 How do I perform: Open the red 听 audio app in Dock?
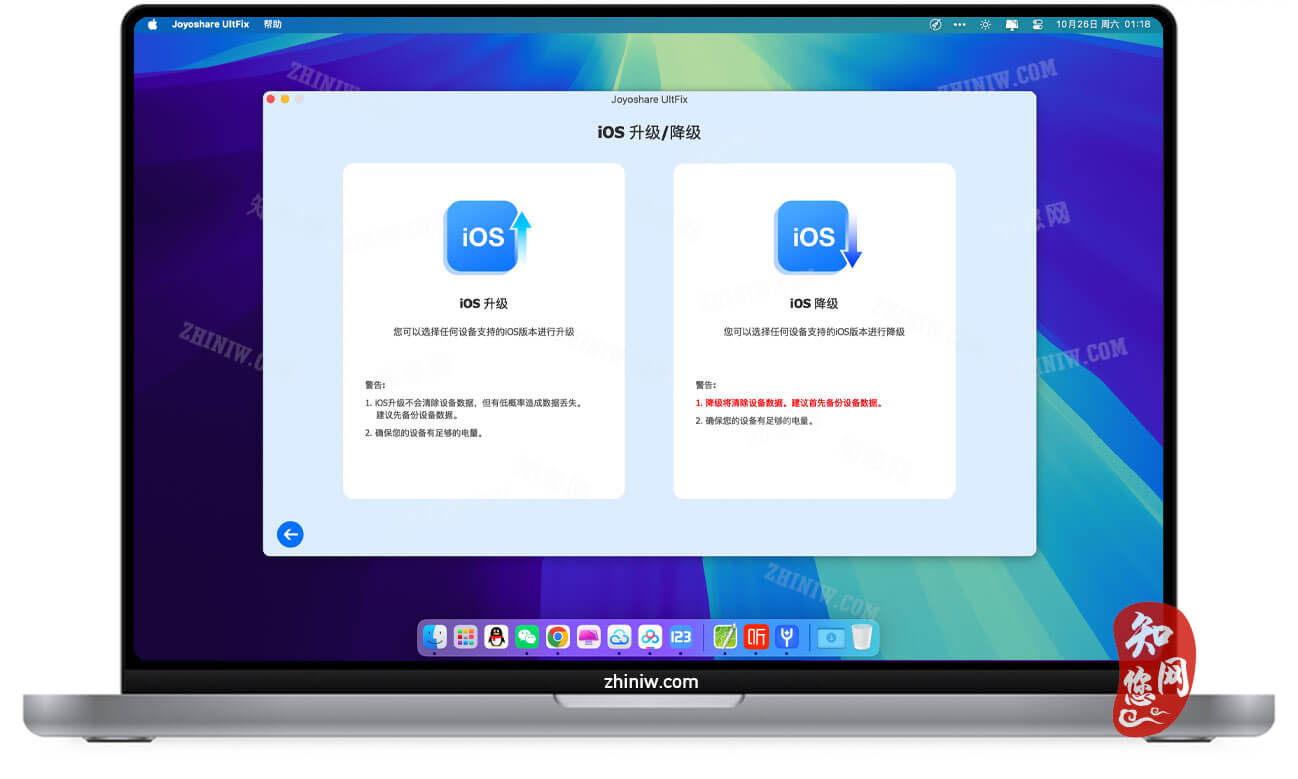[x=756, y=637]
